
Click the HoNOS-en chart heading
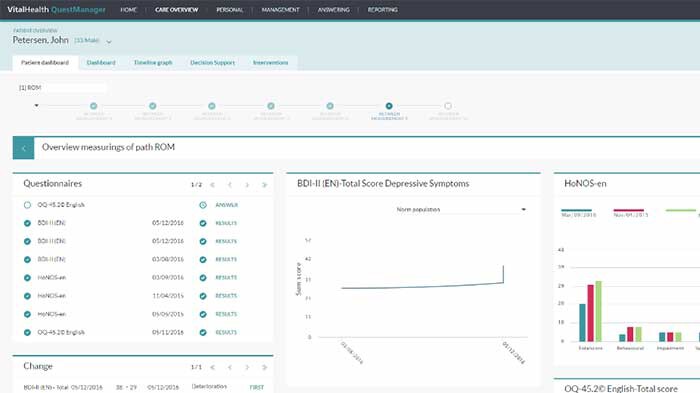(x=585, y=184)
